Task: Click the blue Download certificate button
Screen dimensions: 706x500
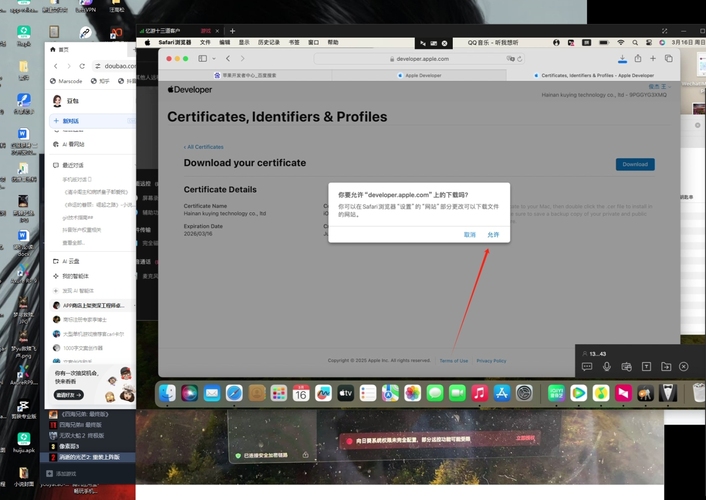Action: coord(635,164)
